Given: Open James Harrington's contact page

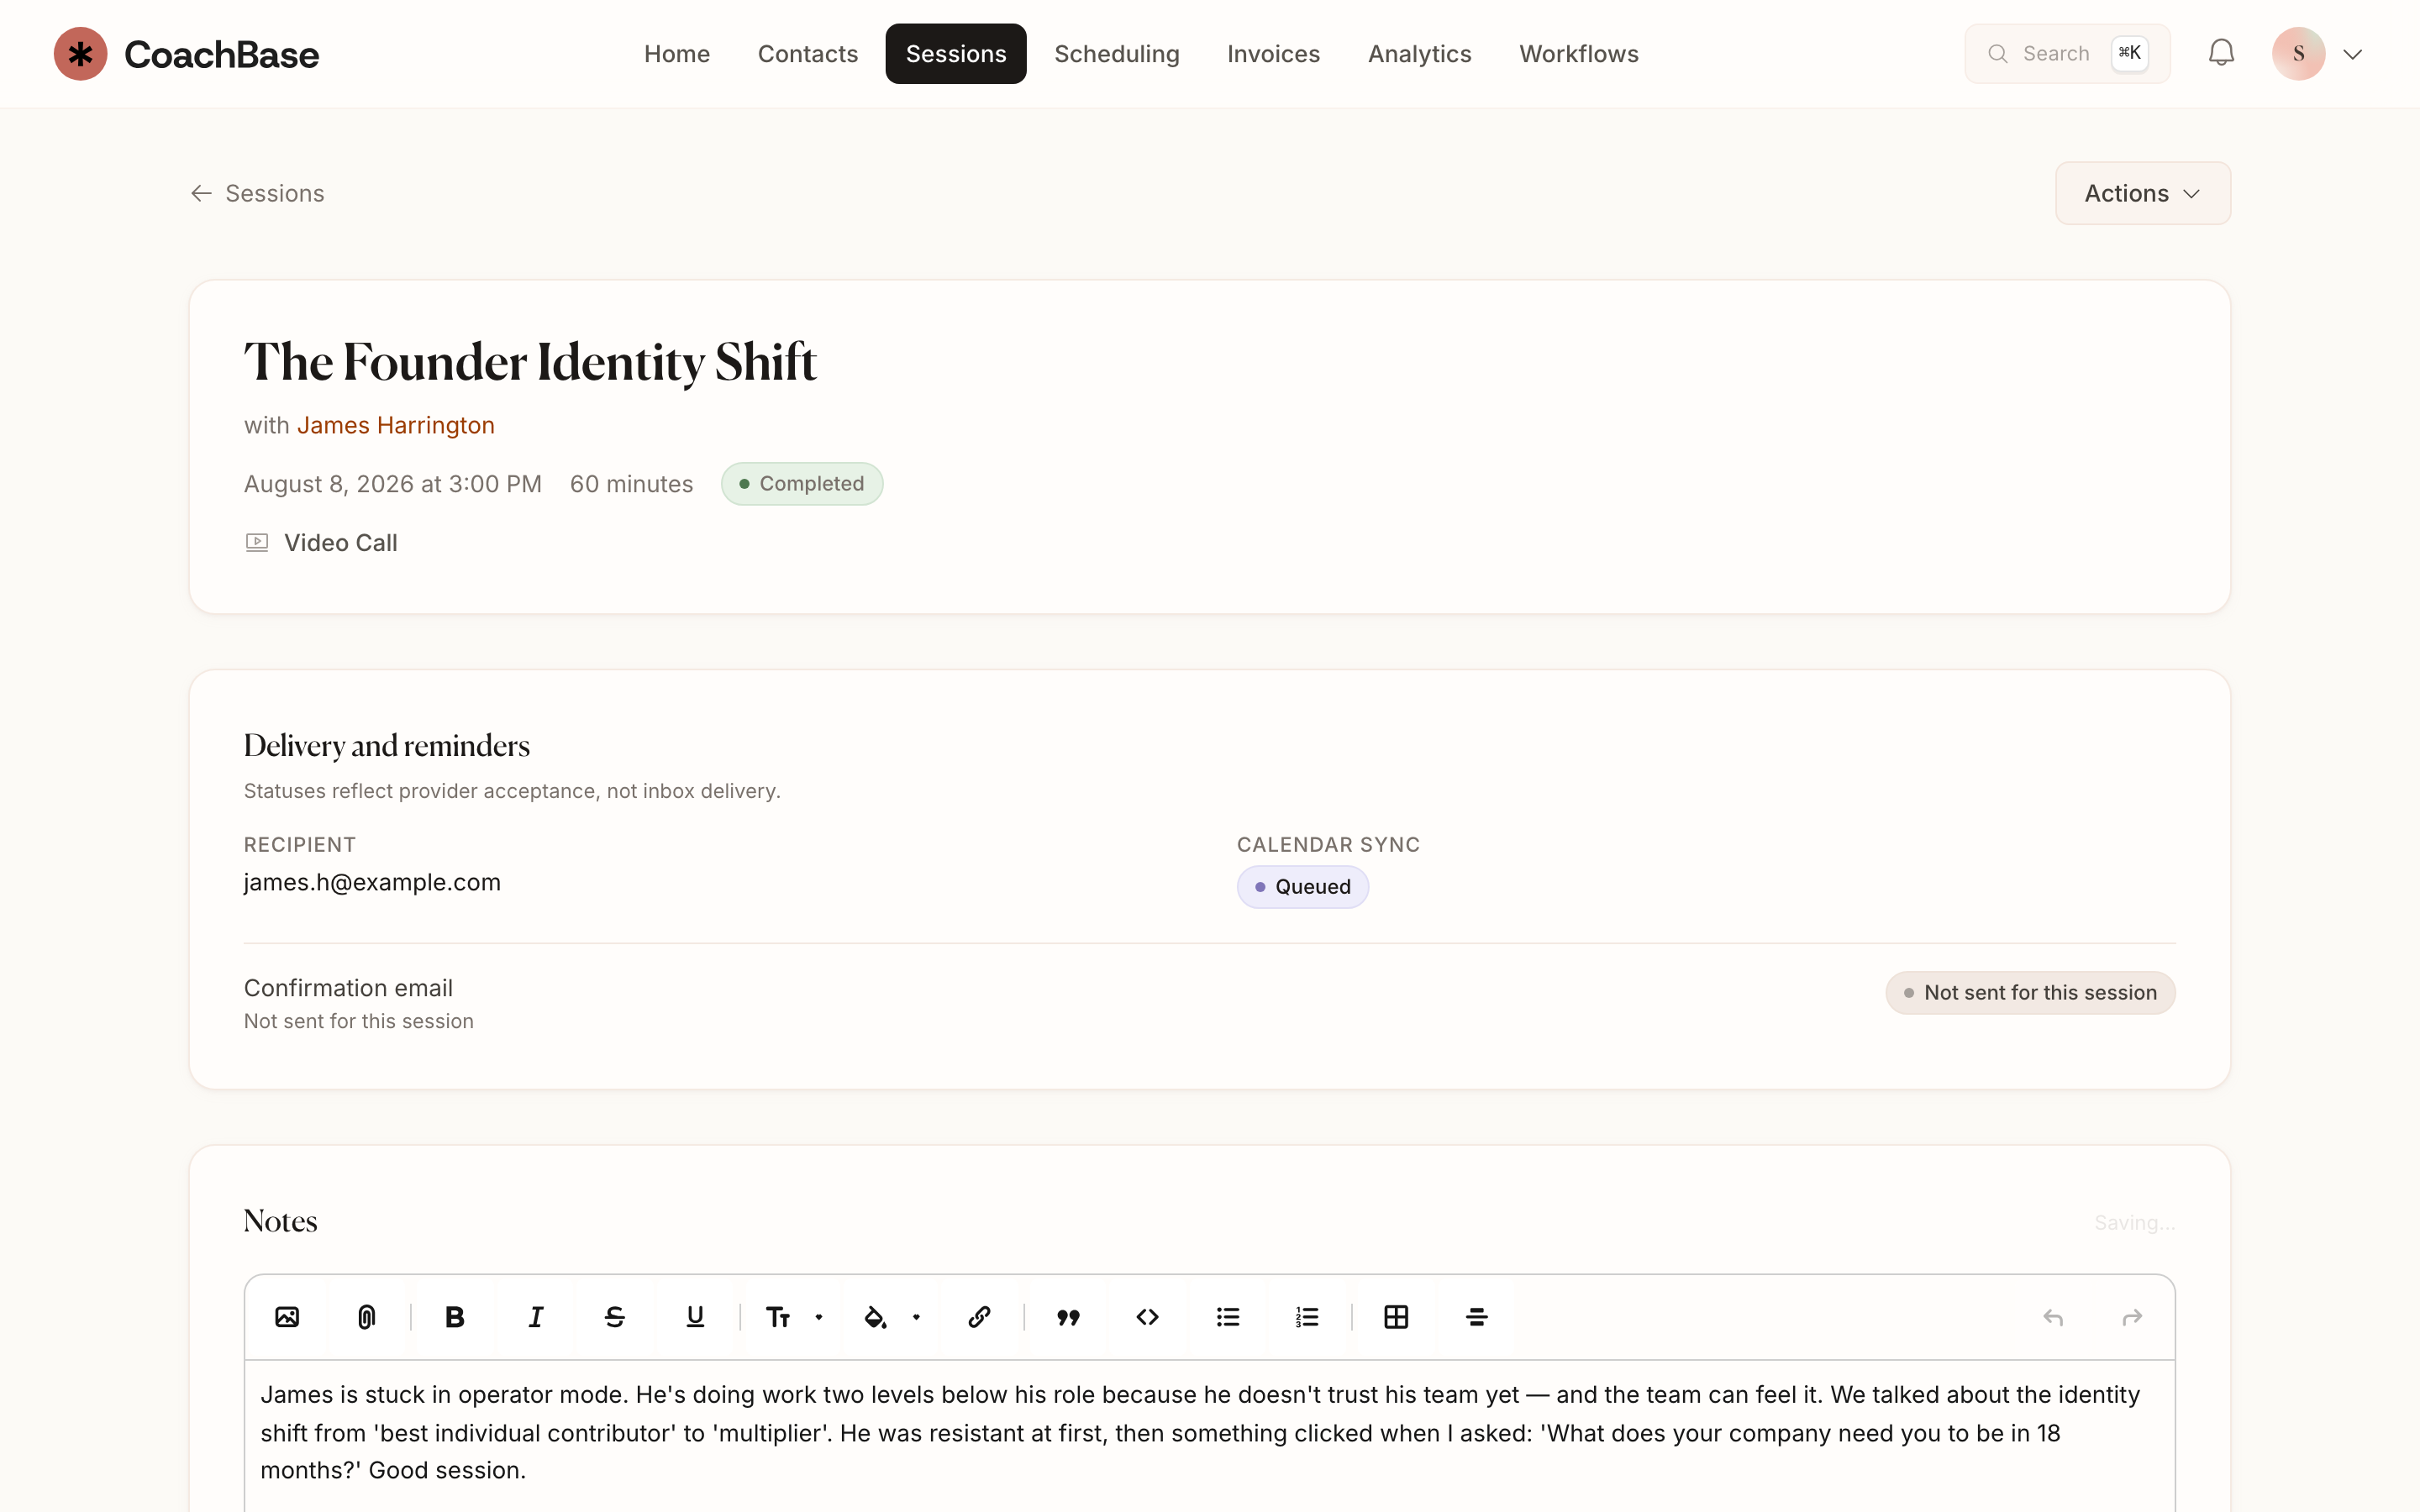Looking at the screenshot, I should [396, 425].
